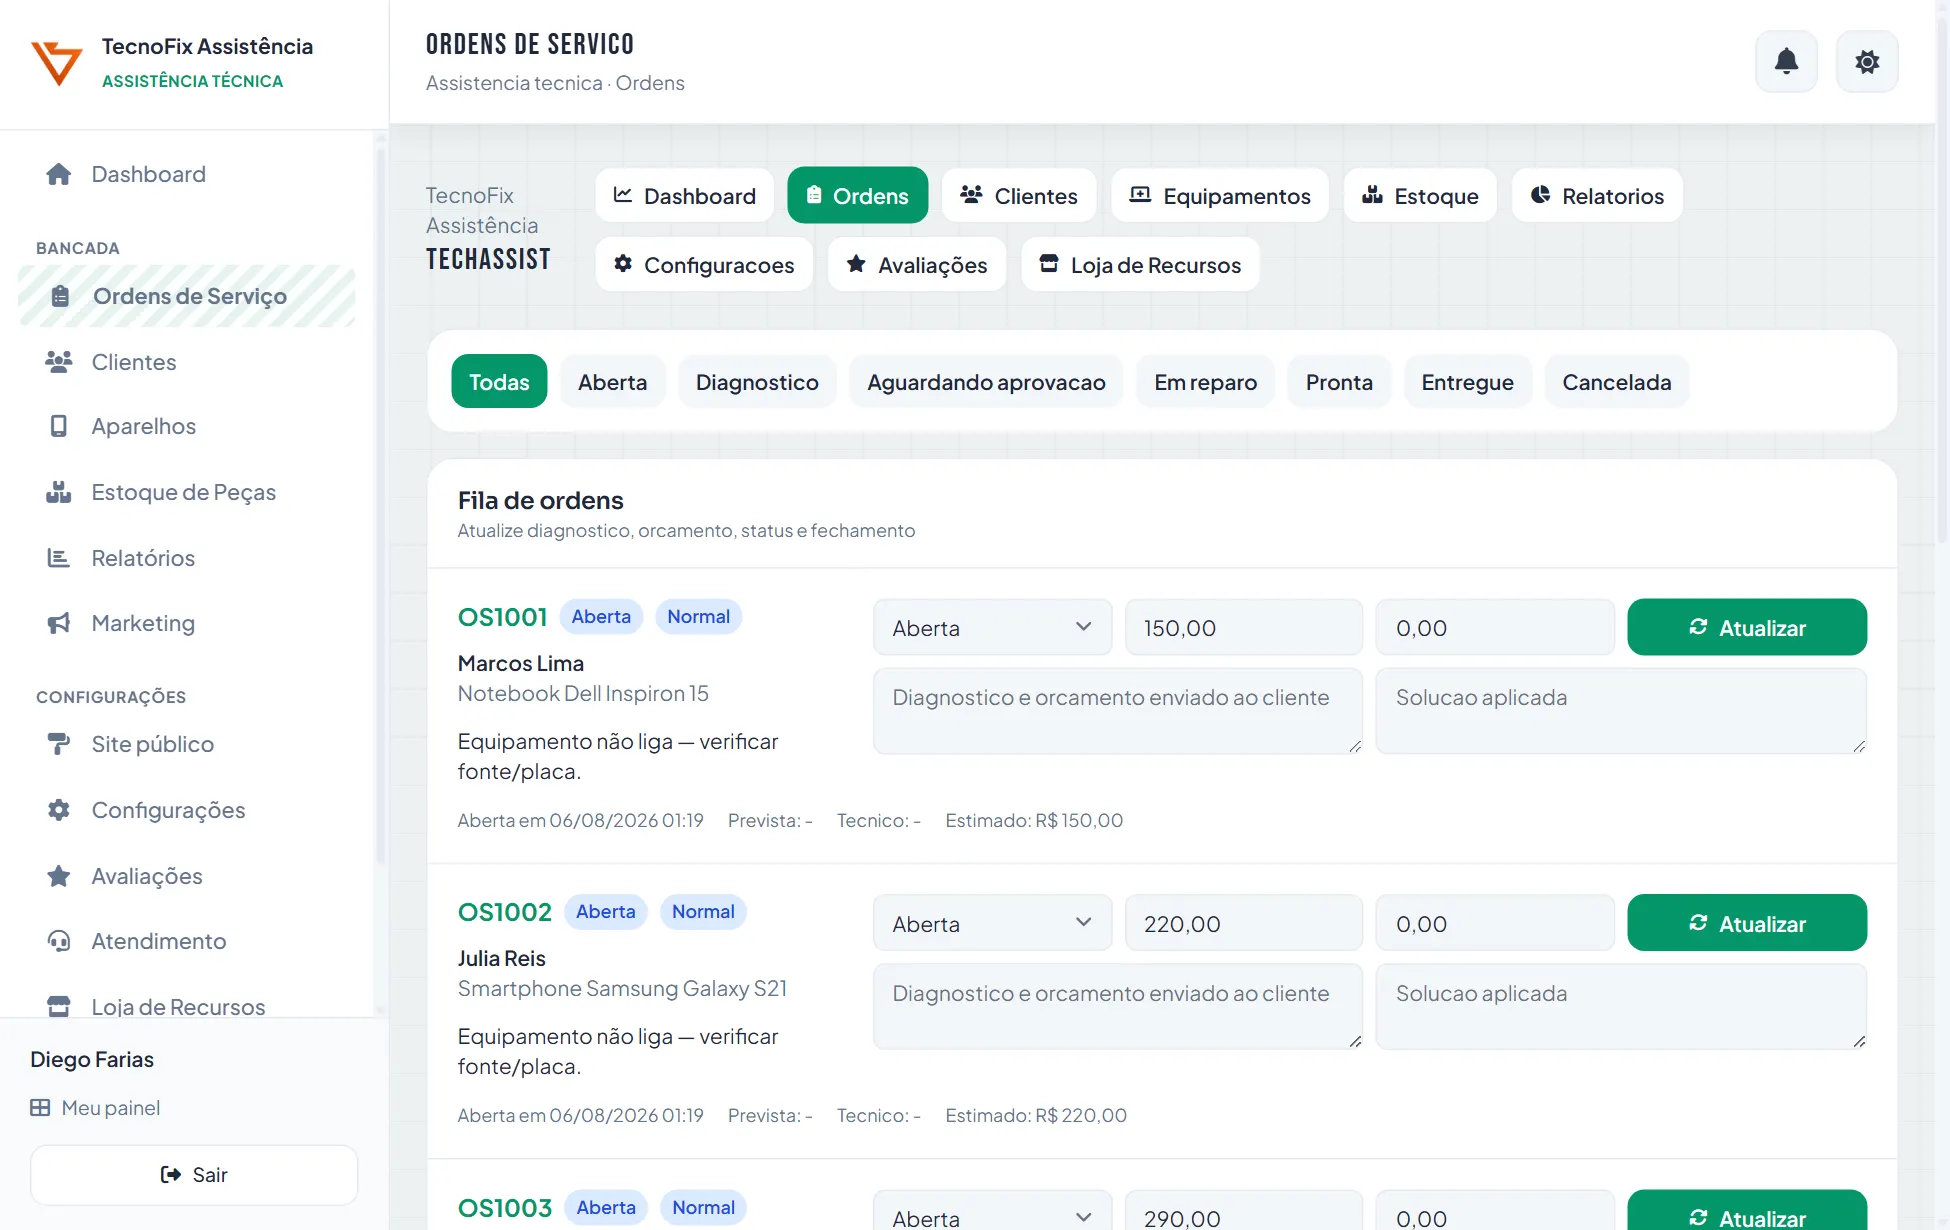Viewport: 1950px width, 1230px height.
Task: Open order OS1002 link
Action: coord(504,912)
